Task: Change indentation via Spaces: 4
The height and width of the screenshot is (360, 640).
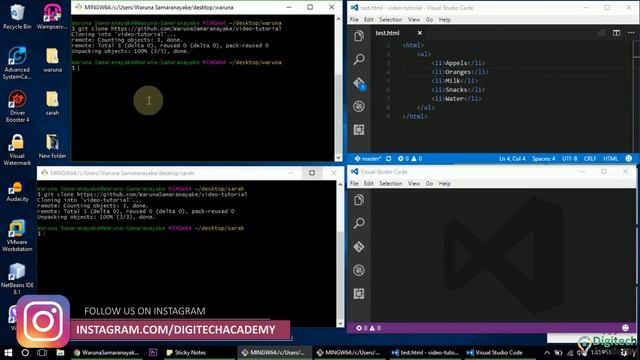Action: click(544, 158)
